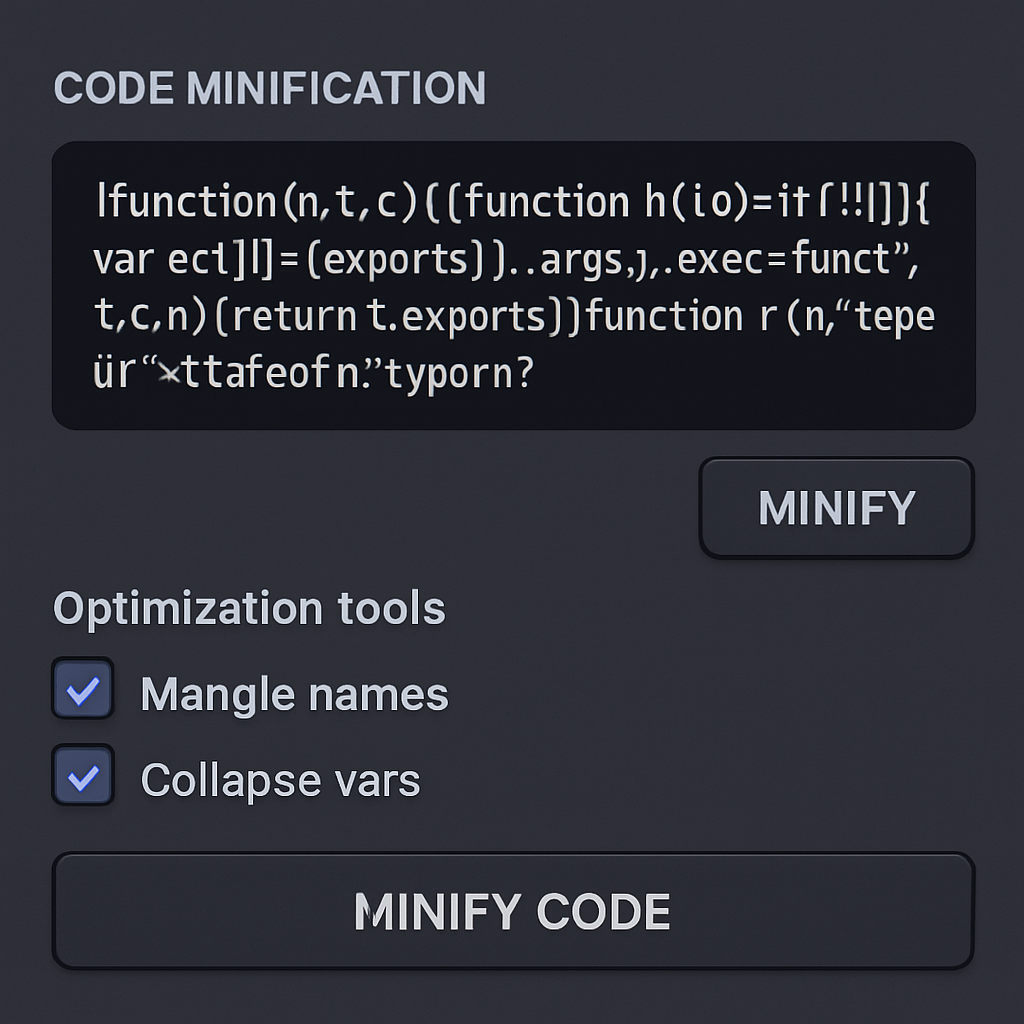Viewport: 1024px width, 1024px height.
Task: Toggle the Collapse vars setting off
Action: pos(83,775)
